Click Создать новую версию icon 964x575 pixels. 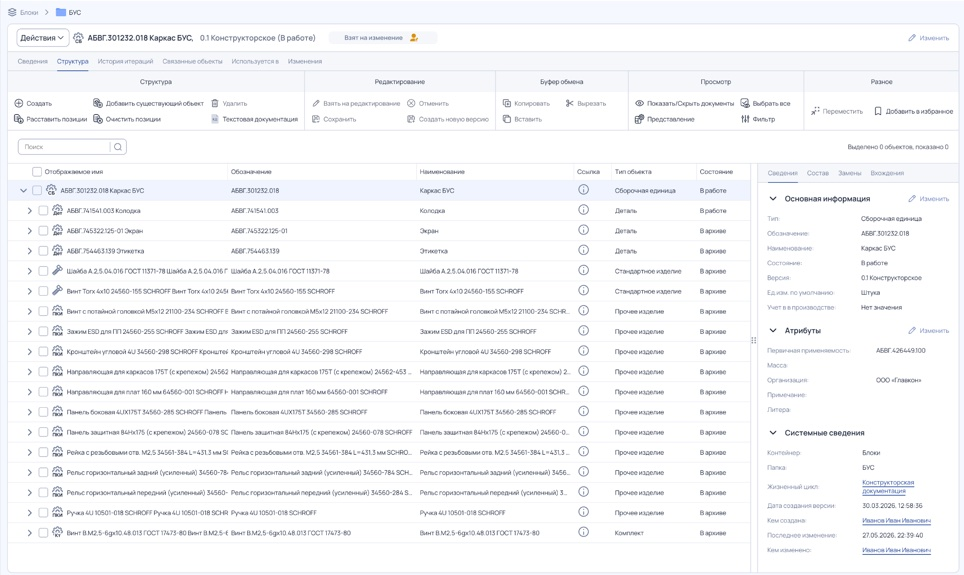click(x=411, y=119)
